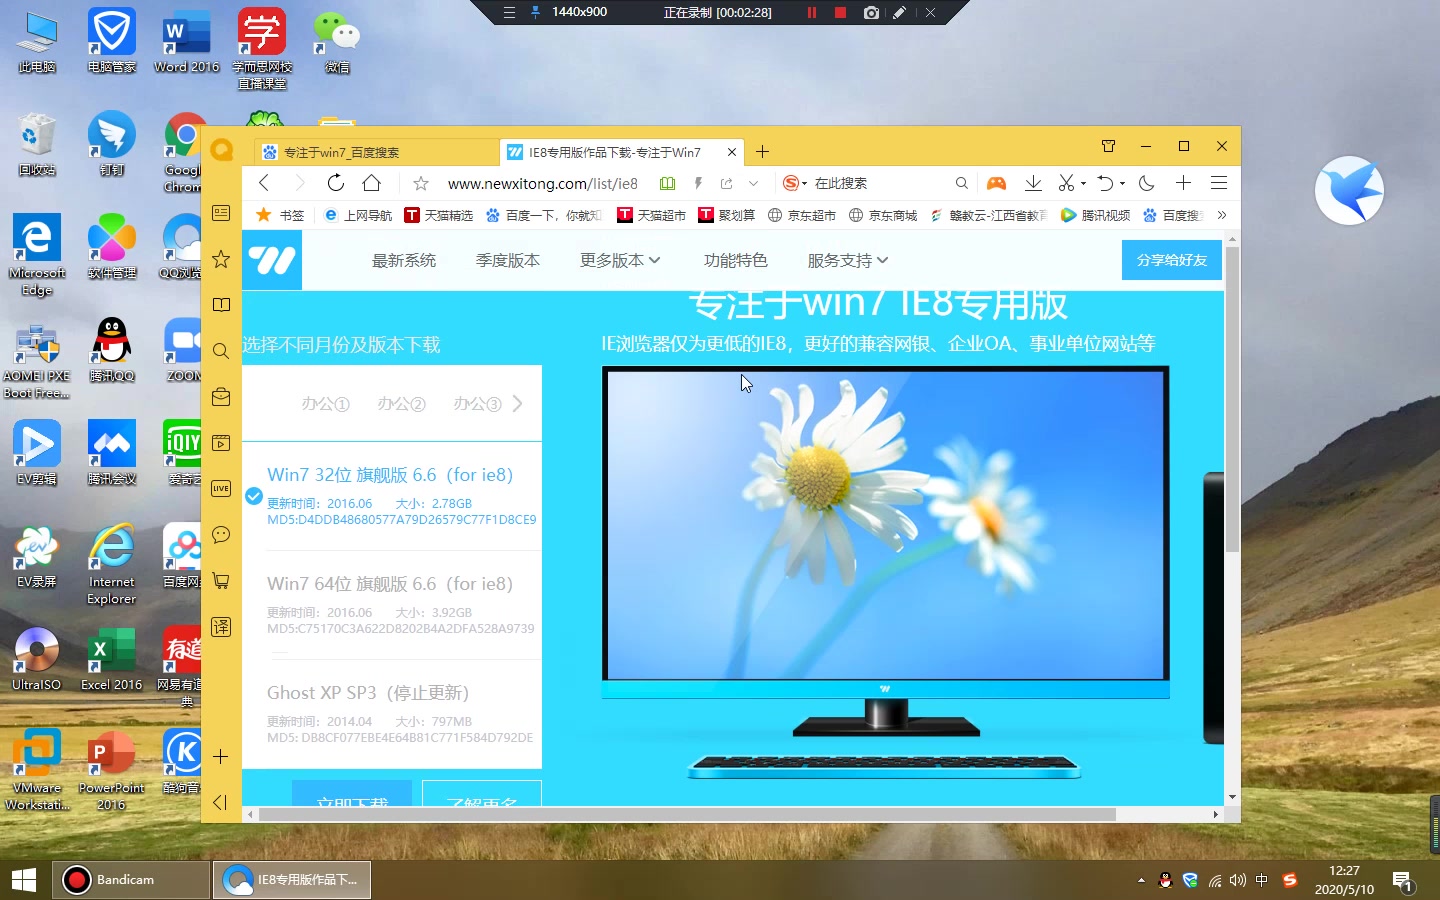The height and width of the screenshot is (900, 1440).
Task: Open the translate tool in the left sidebar
Action: (221, 627)
